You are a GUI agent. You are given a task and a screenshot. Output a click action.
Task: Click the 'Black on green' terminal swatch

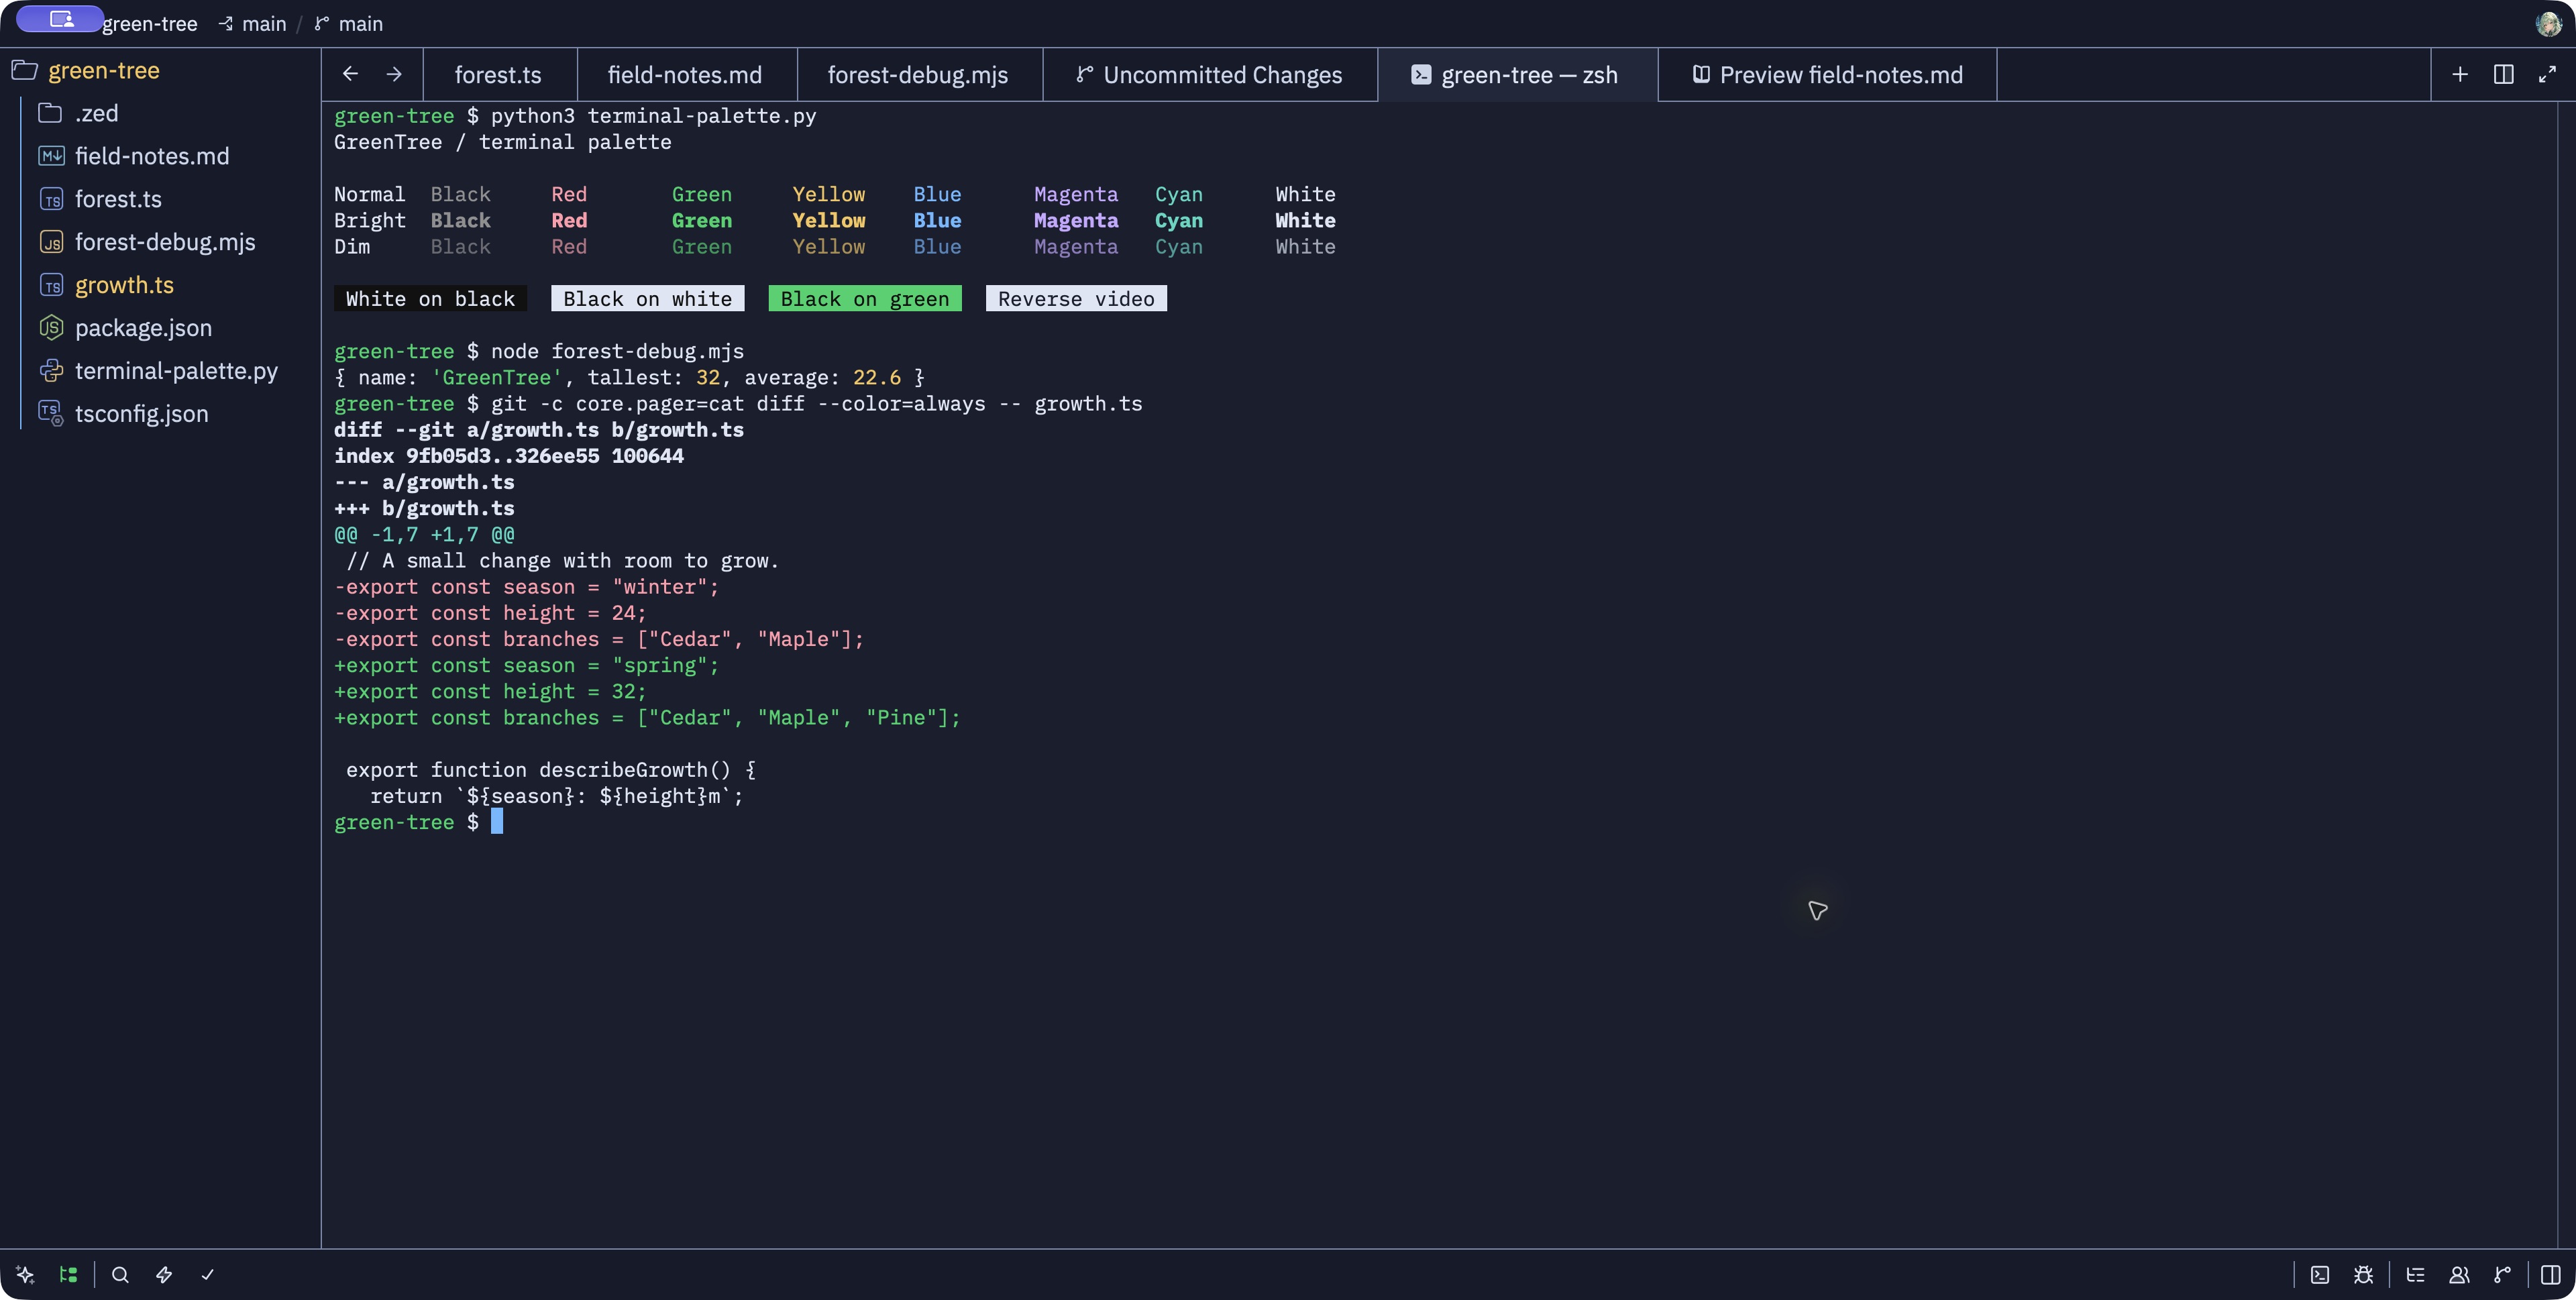(865, 299)
